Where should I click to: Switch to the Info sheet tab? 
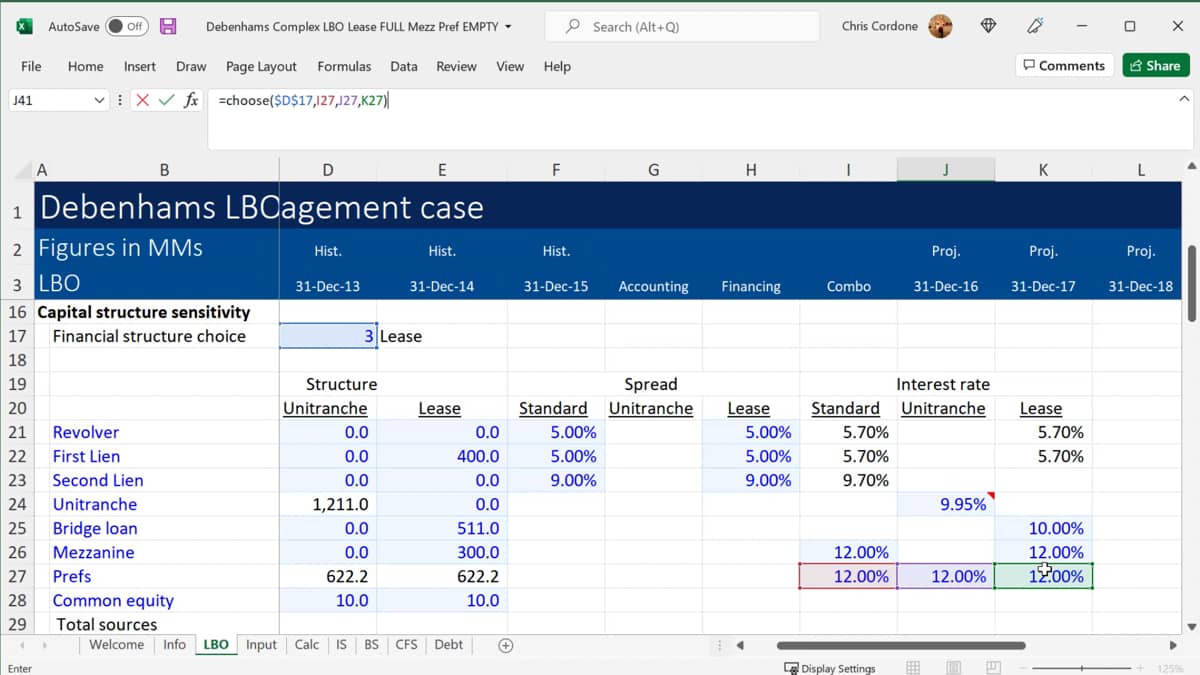174,645
